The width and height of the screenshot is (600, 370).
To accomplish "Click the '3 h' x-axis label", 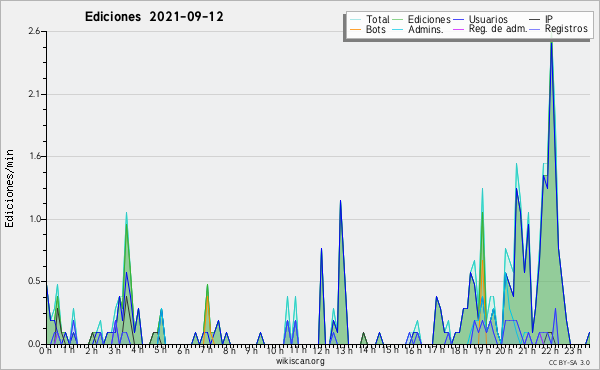I will (114, 351).
